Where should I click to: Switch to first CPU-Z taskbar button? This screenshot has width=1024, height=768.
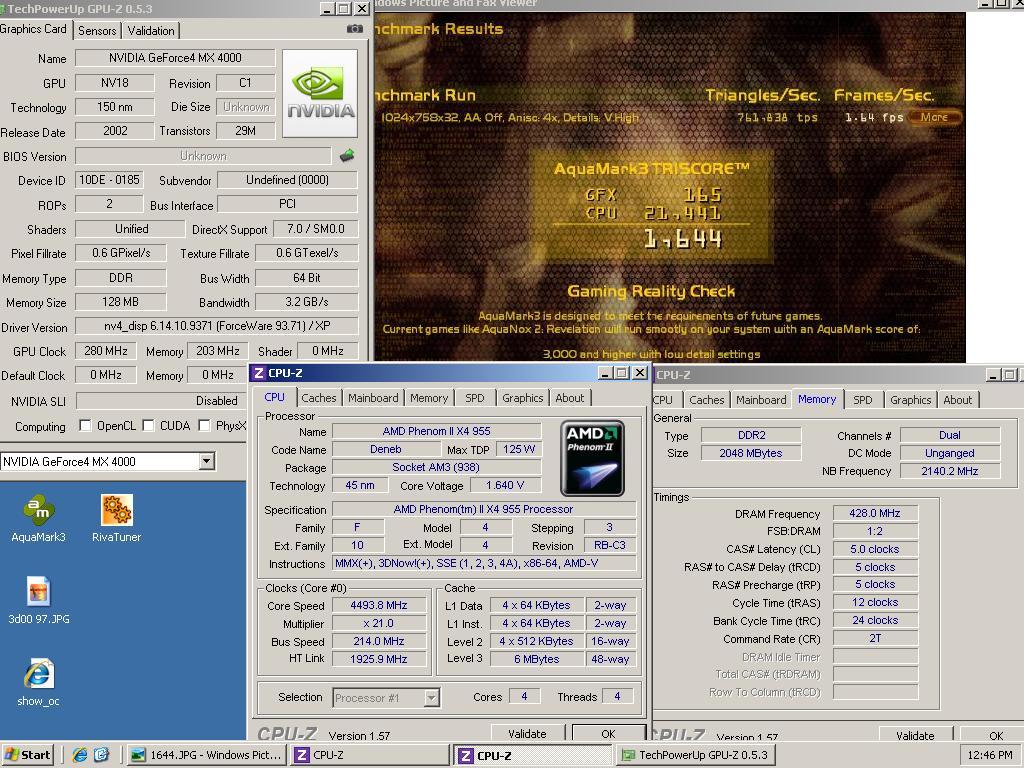(x=370, y=755)
